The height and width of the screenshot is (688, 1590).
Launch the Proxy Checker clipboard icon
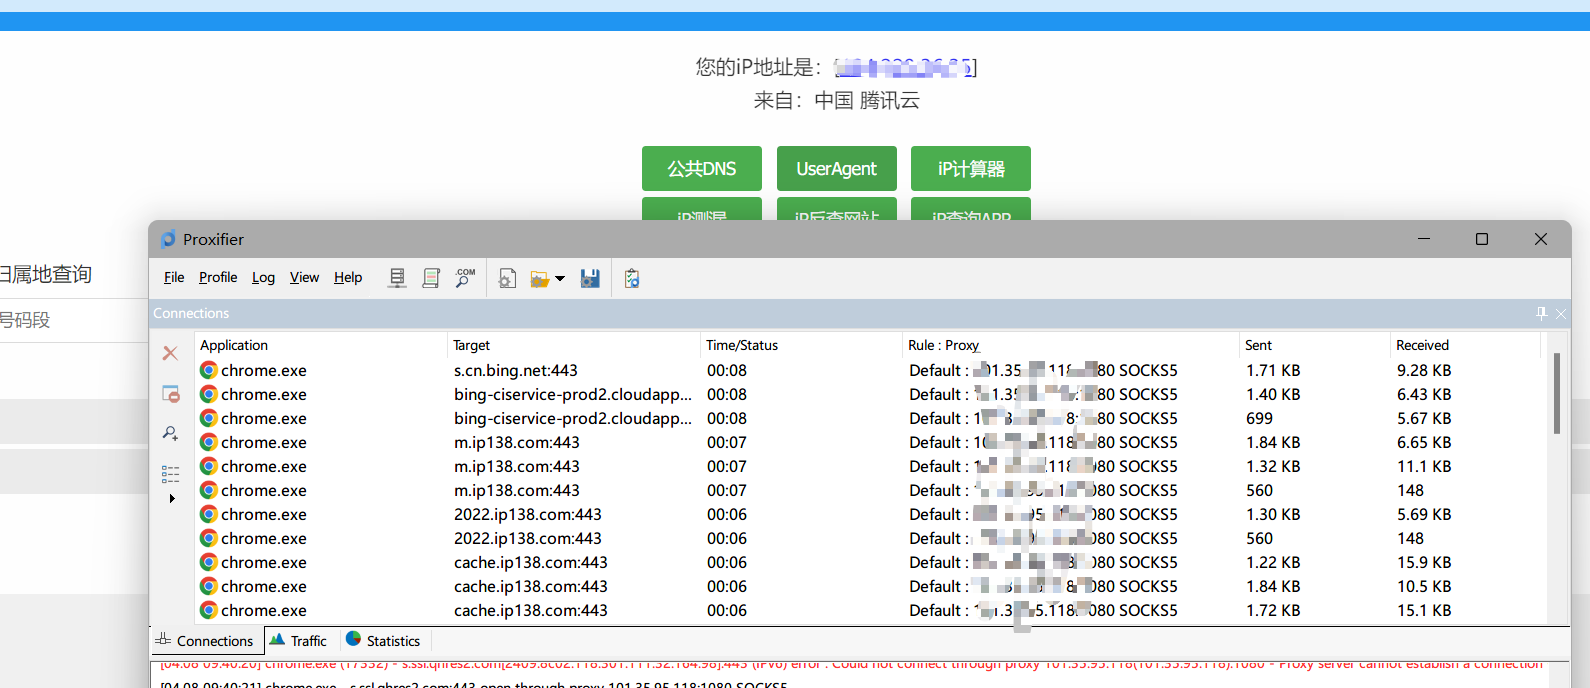click(632, 278)
